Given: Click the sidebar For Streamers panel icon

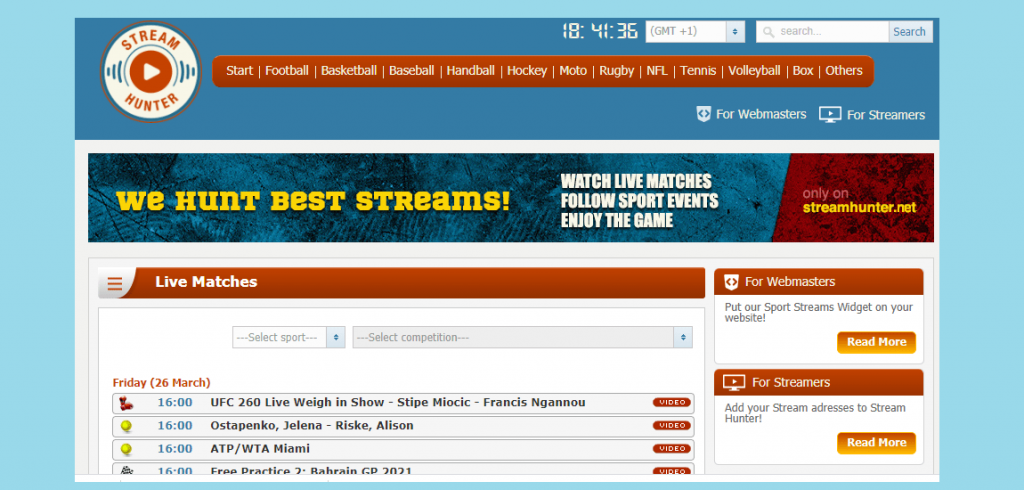Looking at the screenshot, I should click(x=734, y=382).
